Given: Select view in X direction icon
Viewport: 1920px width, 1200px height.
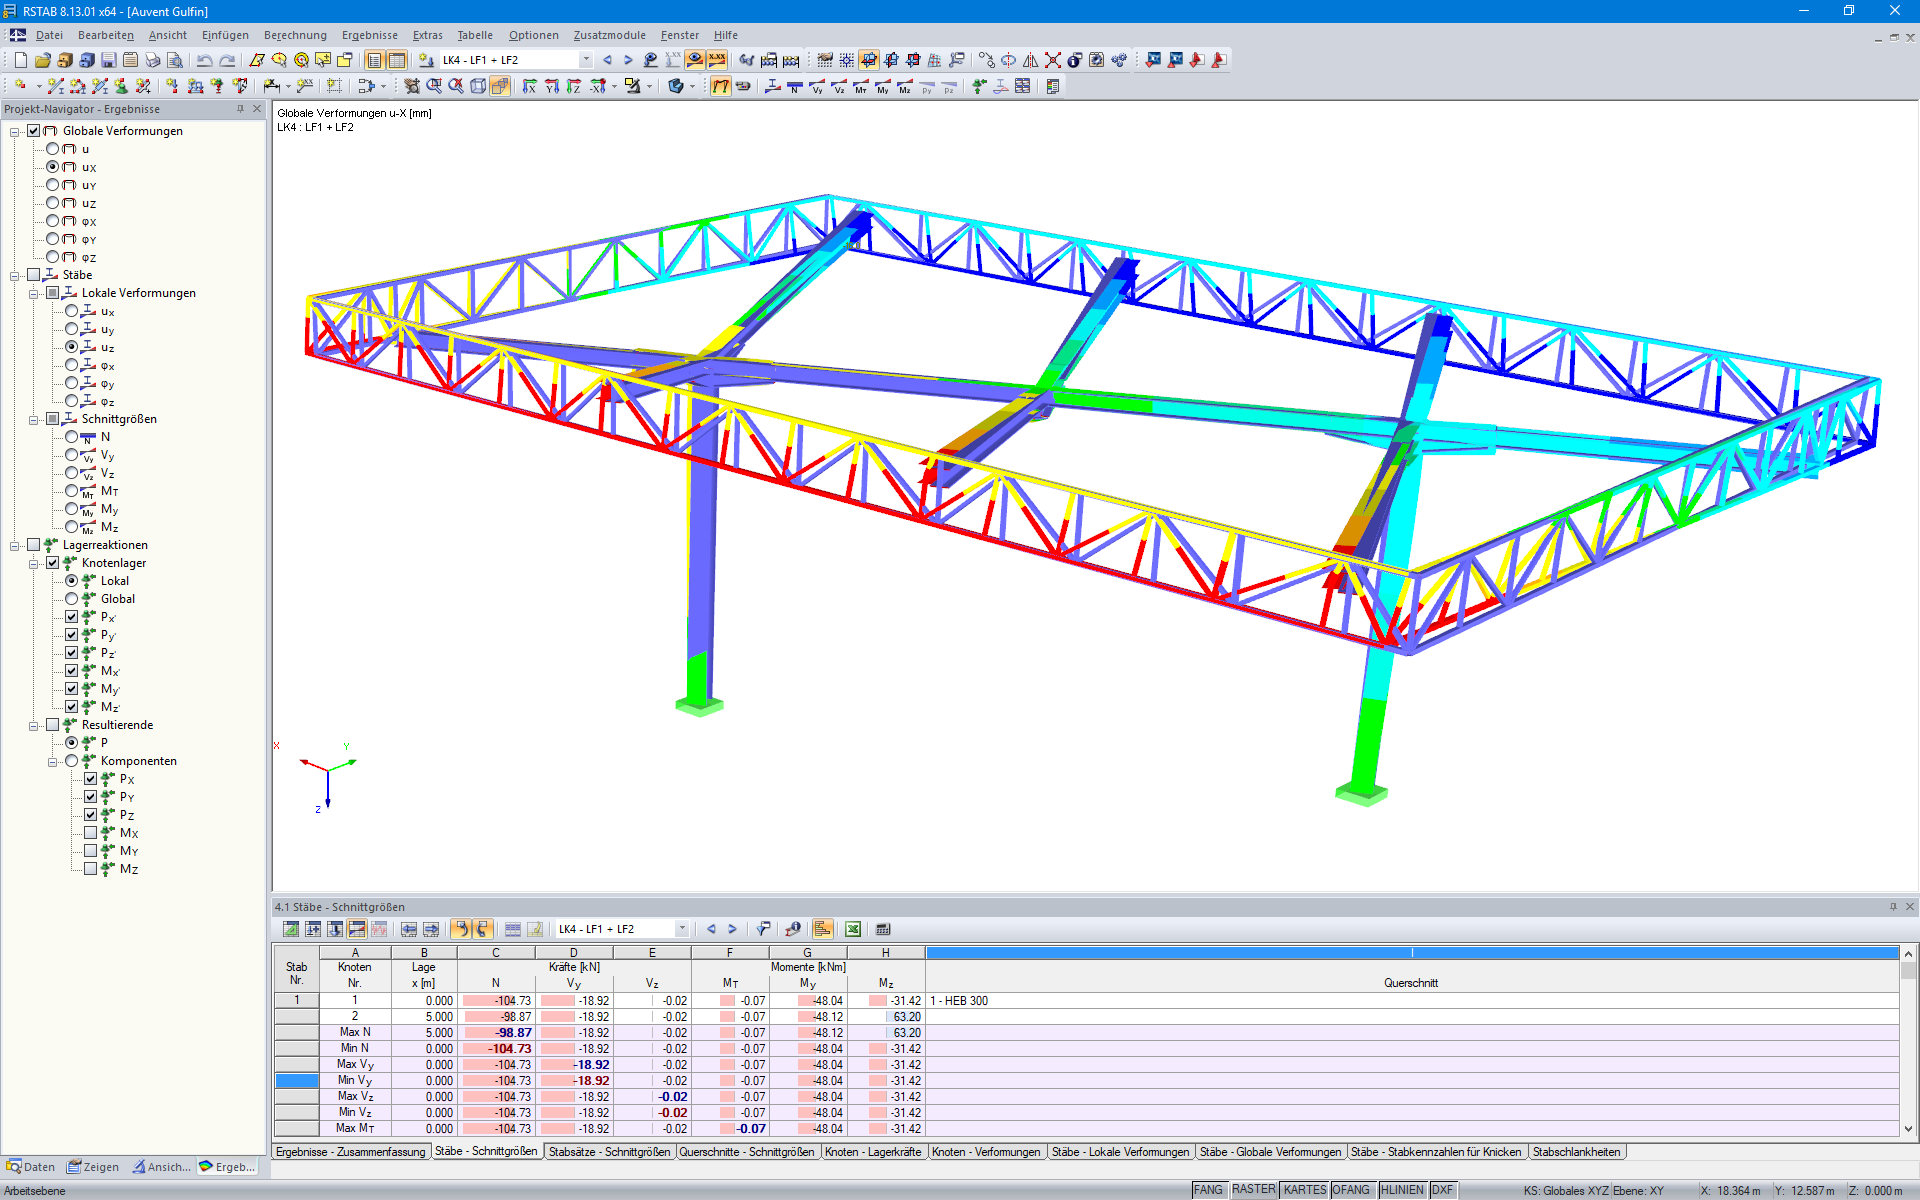Looking at the screenshot, I should click(530, 87).
